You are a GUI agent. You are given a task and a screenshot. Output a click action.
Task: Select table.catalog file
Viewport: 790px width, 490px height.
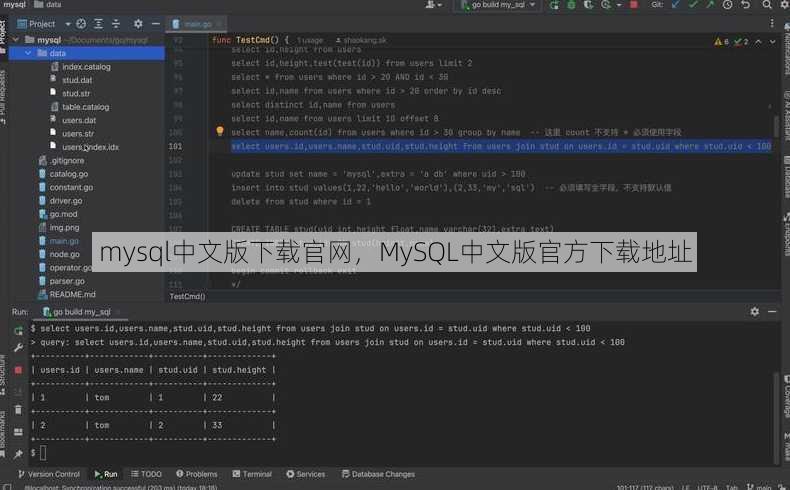(86, 107)
